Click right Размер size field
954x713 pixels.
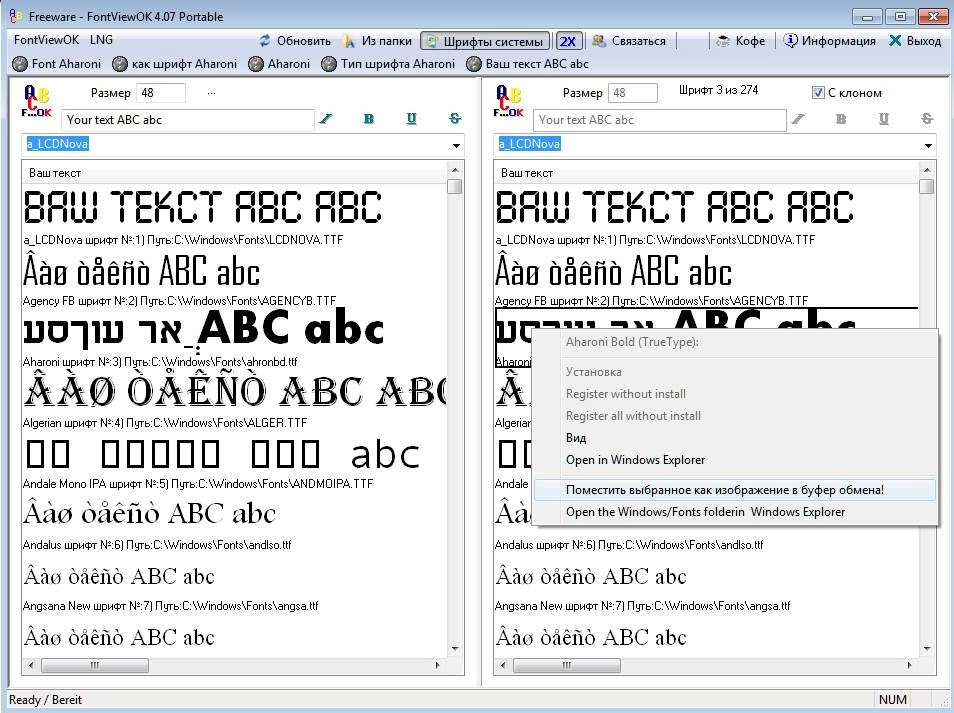click(x=633, y=93)
